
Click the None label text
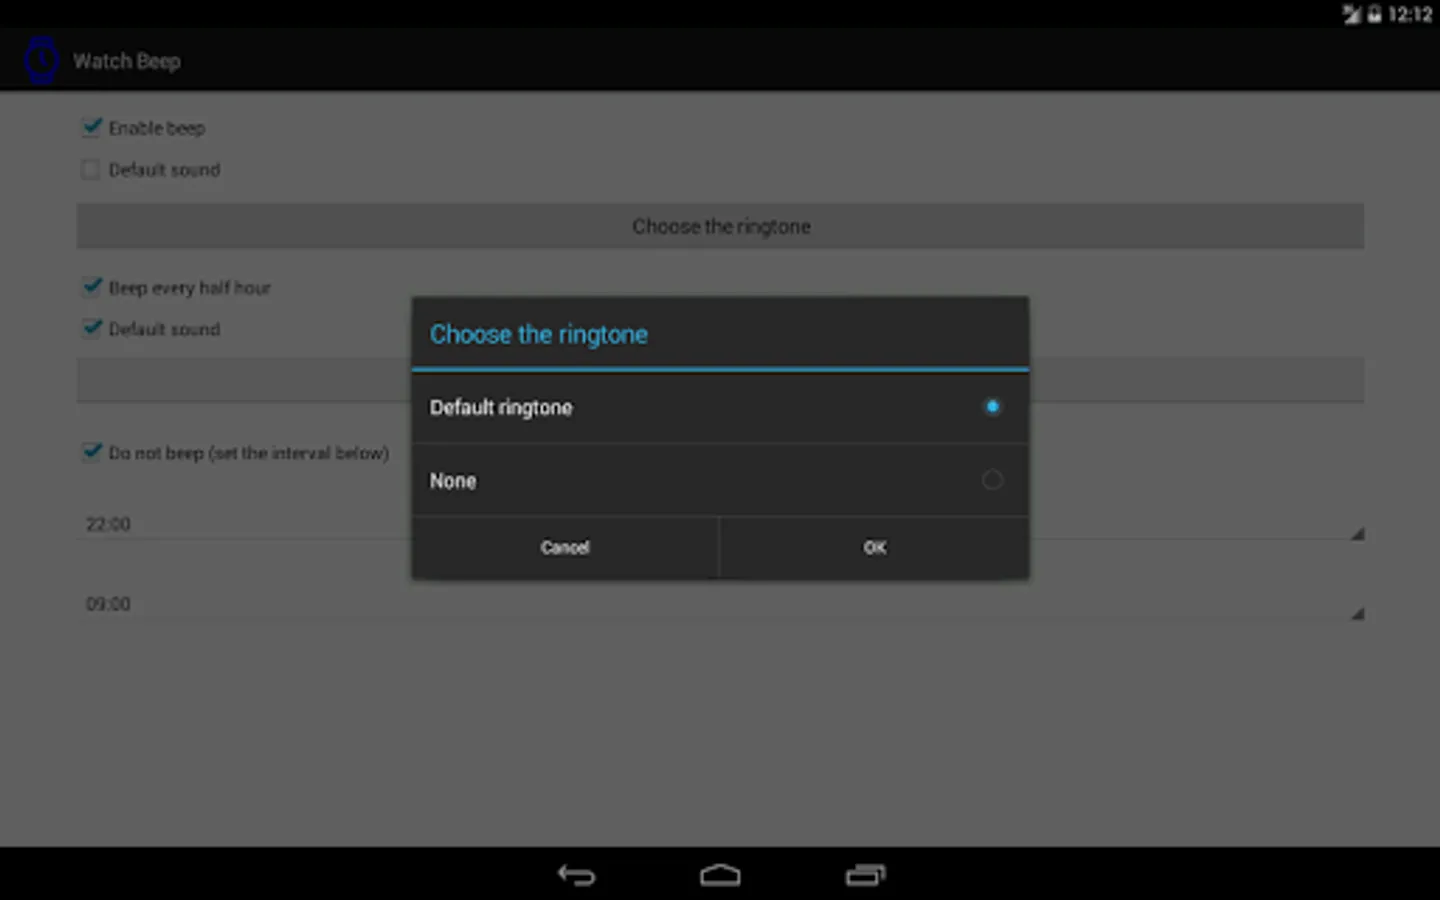pyautogui.click(x=453, y=481)
